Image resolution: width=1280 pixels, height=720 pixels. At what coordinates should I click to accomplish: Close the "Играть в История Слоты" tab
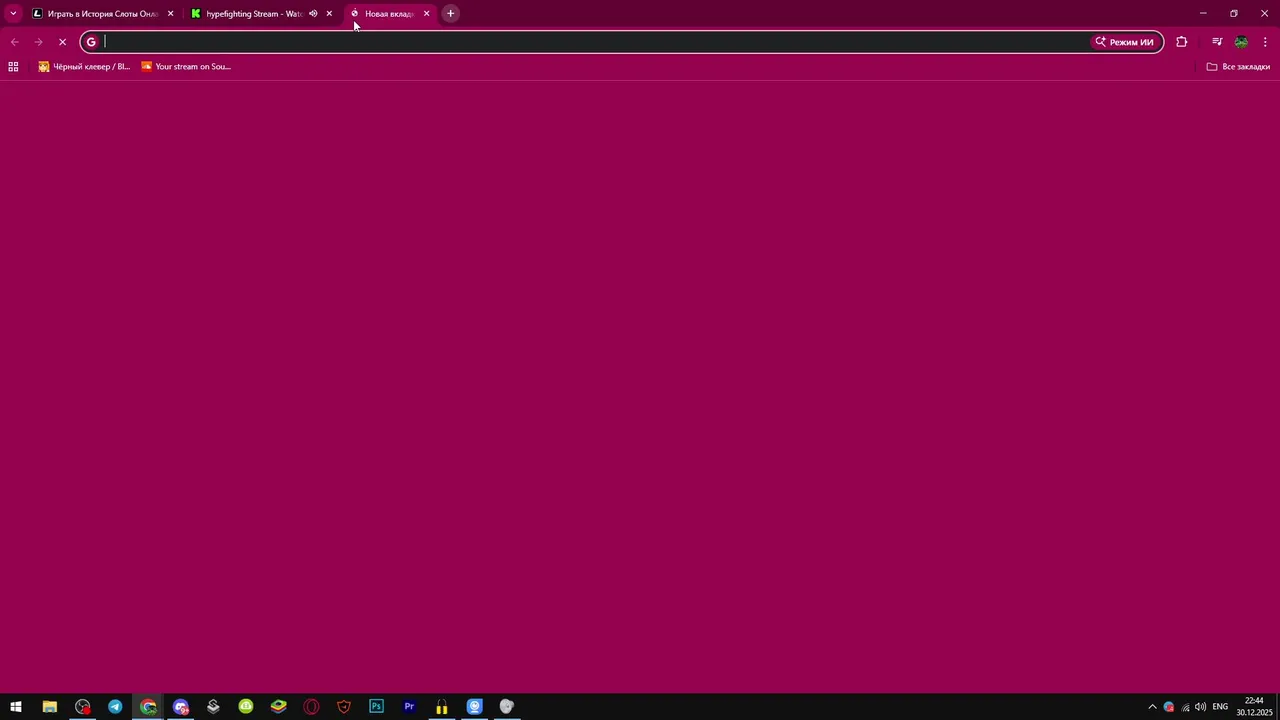170,14
